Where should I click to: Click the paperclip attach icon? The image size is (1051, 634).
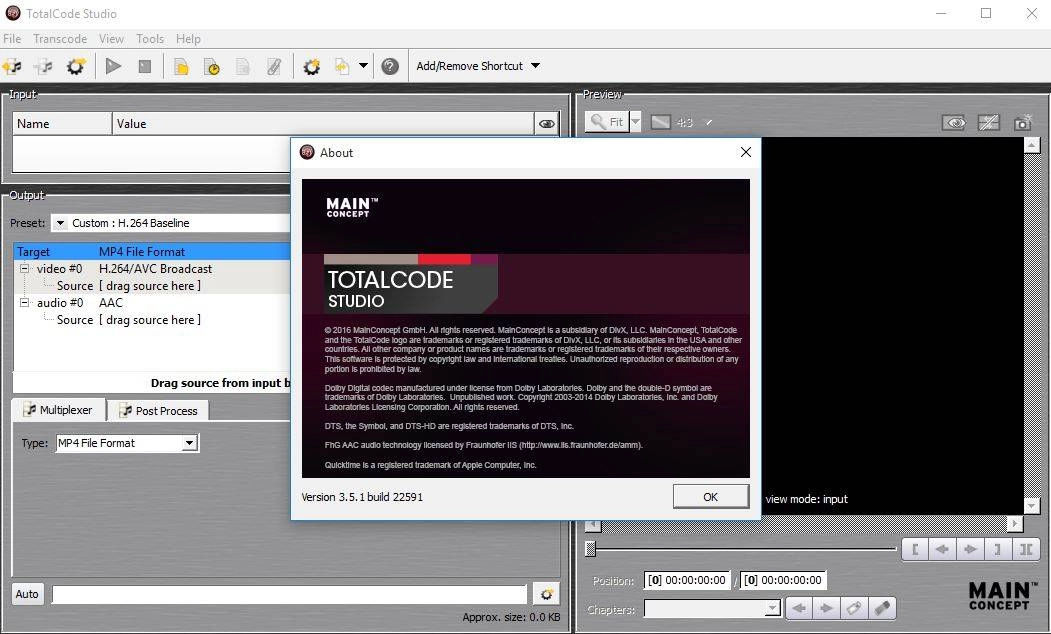tap(273, 66)
